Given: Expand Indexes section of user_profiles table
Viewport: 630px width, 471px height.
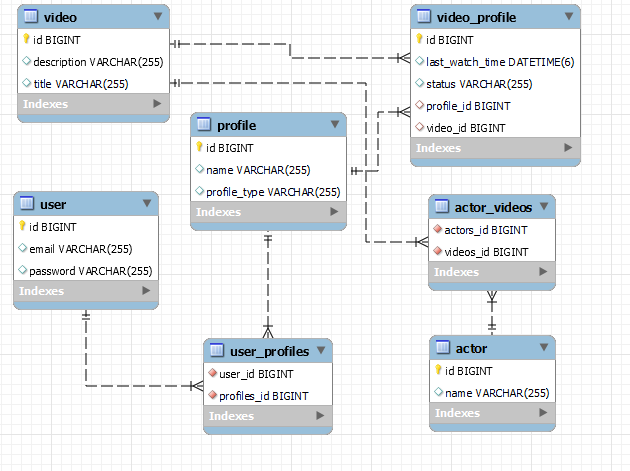Looking at the screenshot, I should [320, 416].
